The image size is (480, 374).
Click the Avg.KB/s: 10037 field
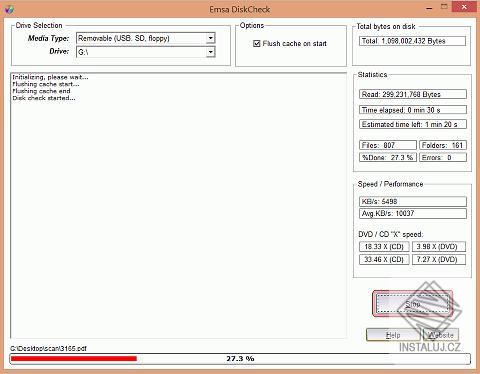coord(413,214)
